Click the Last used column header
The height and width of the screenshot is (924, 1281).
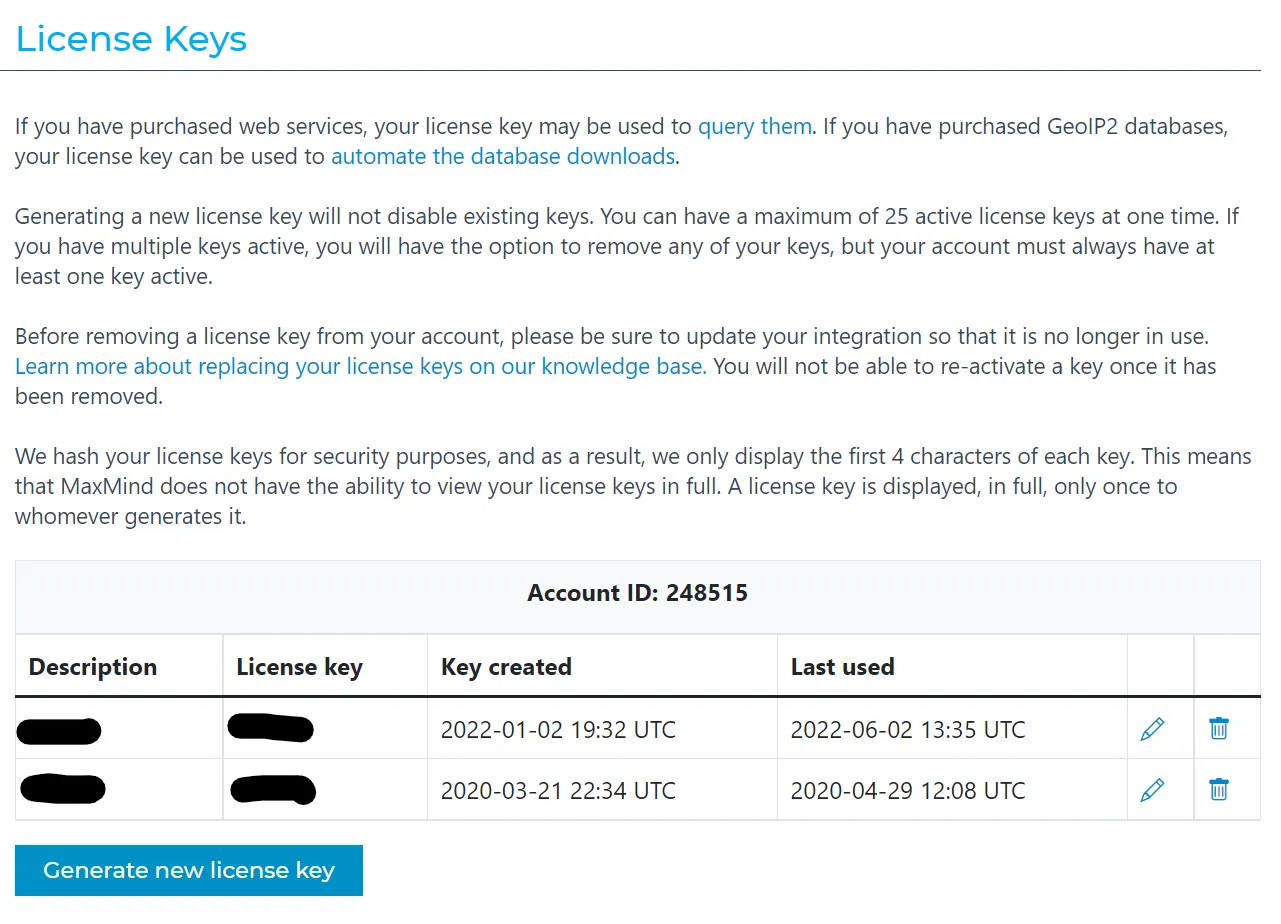click(842, 667)
